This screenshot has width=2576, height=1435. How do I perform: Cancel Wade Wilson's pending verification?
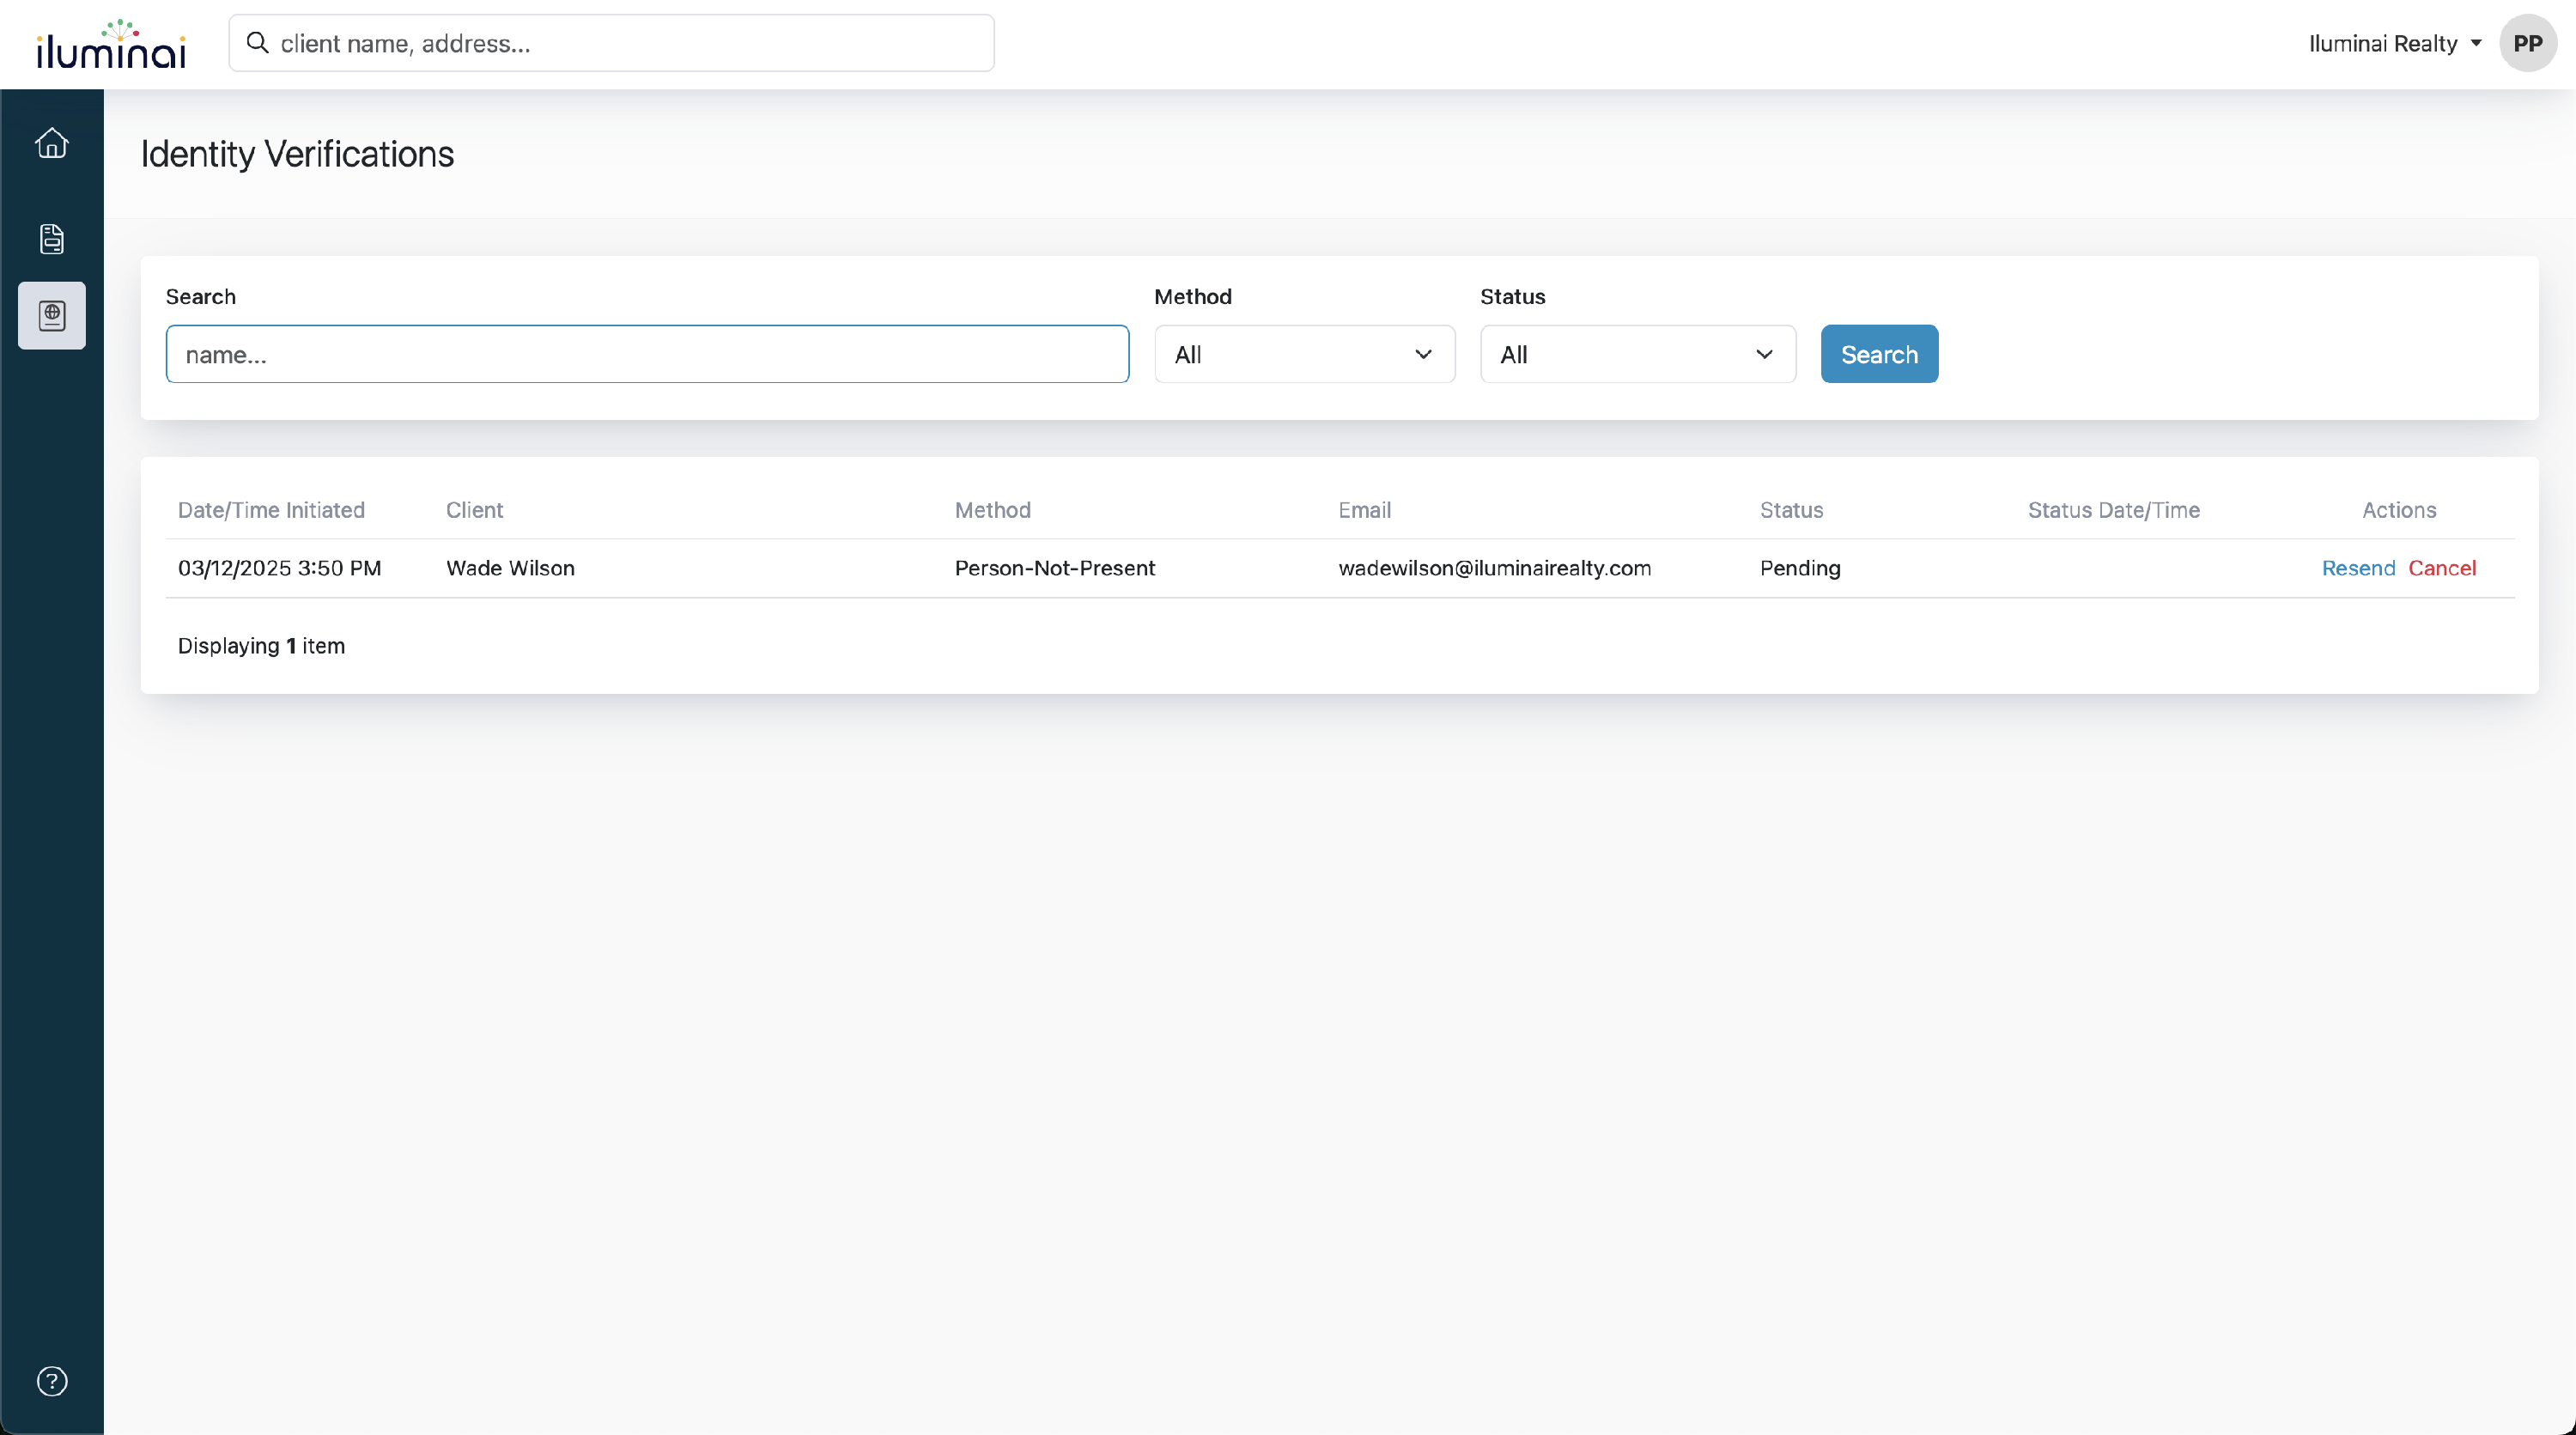(x=2441, y=568)
